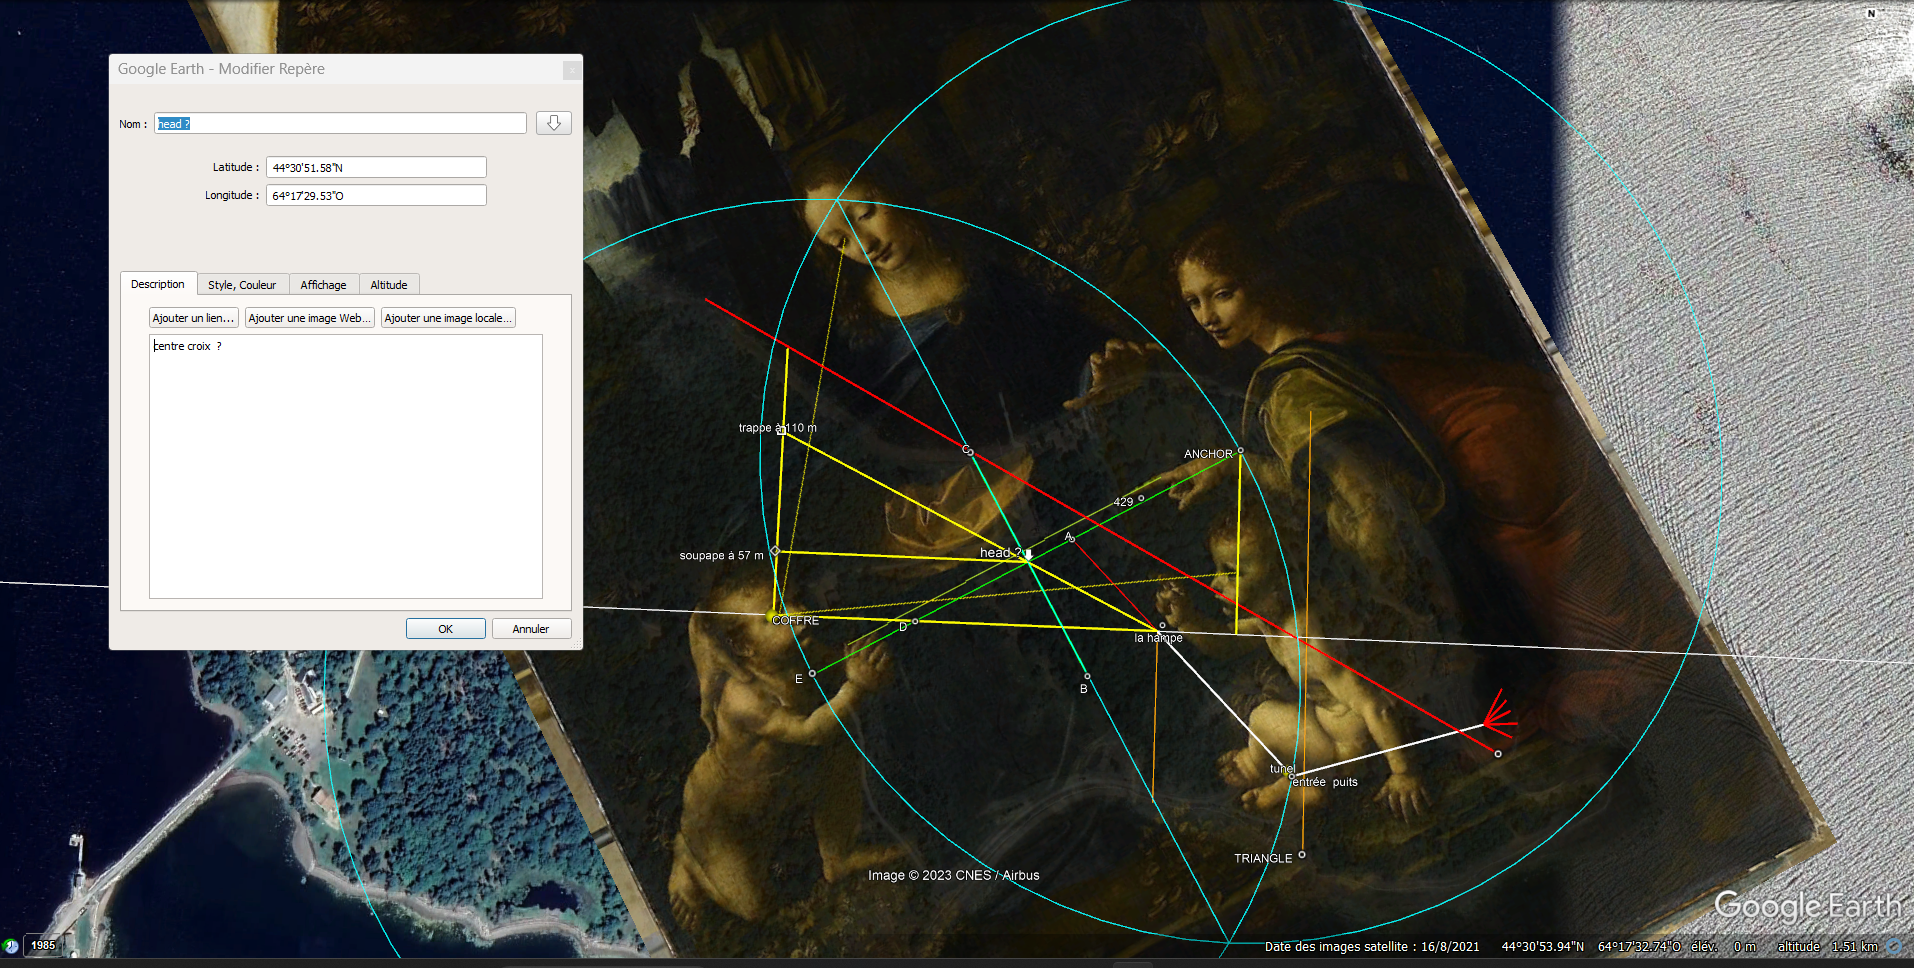
Task: Click status bar longitude 64°17'32.74"O
Action: click(1639, 947)
